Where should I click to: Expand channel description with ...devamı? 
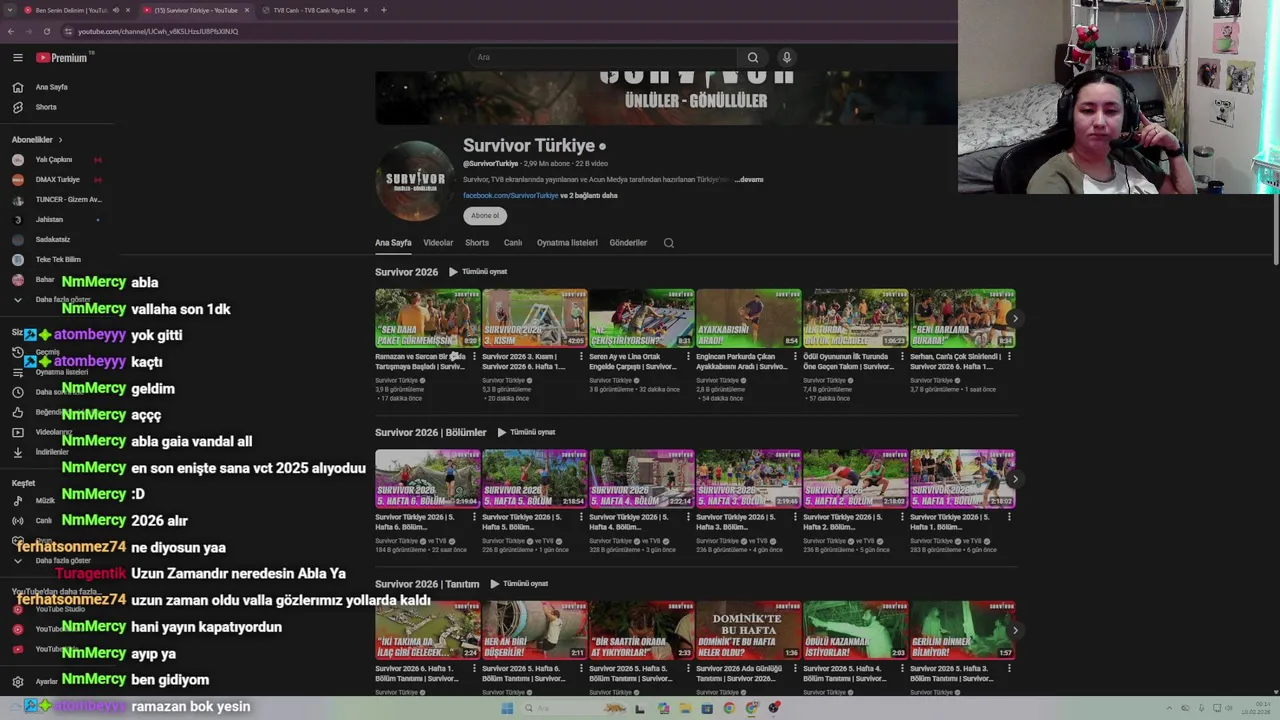pos(749,180)
